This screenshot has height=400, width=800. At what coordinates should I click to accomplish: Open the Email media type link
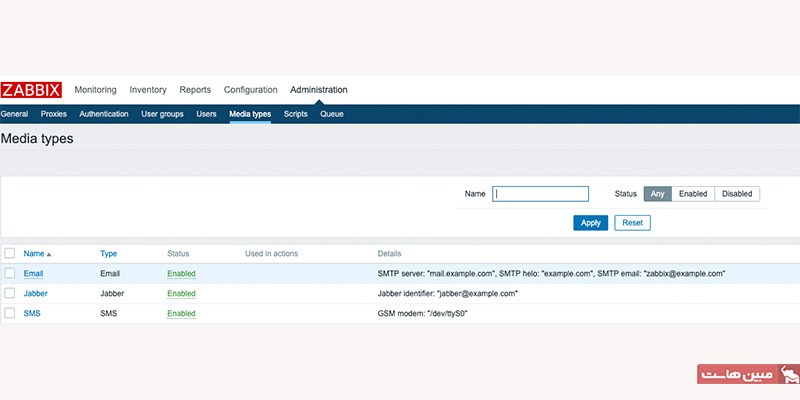33,273
